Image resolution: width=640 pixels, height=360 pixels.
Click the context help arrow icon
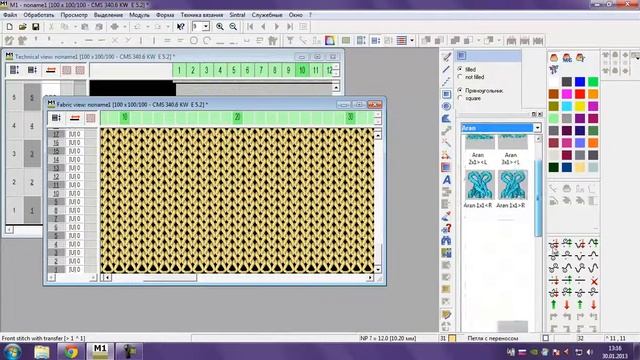pos(180,27)
